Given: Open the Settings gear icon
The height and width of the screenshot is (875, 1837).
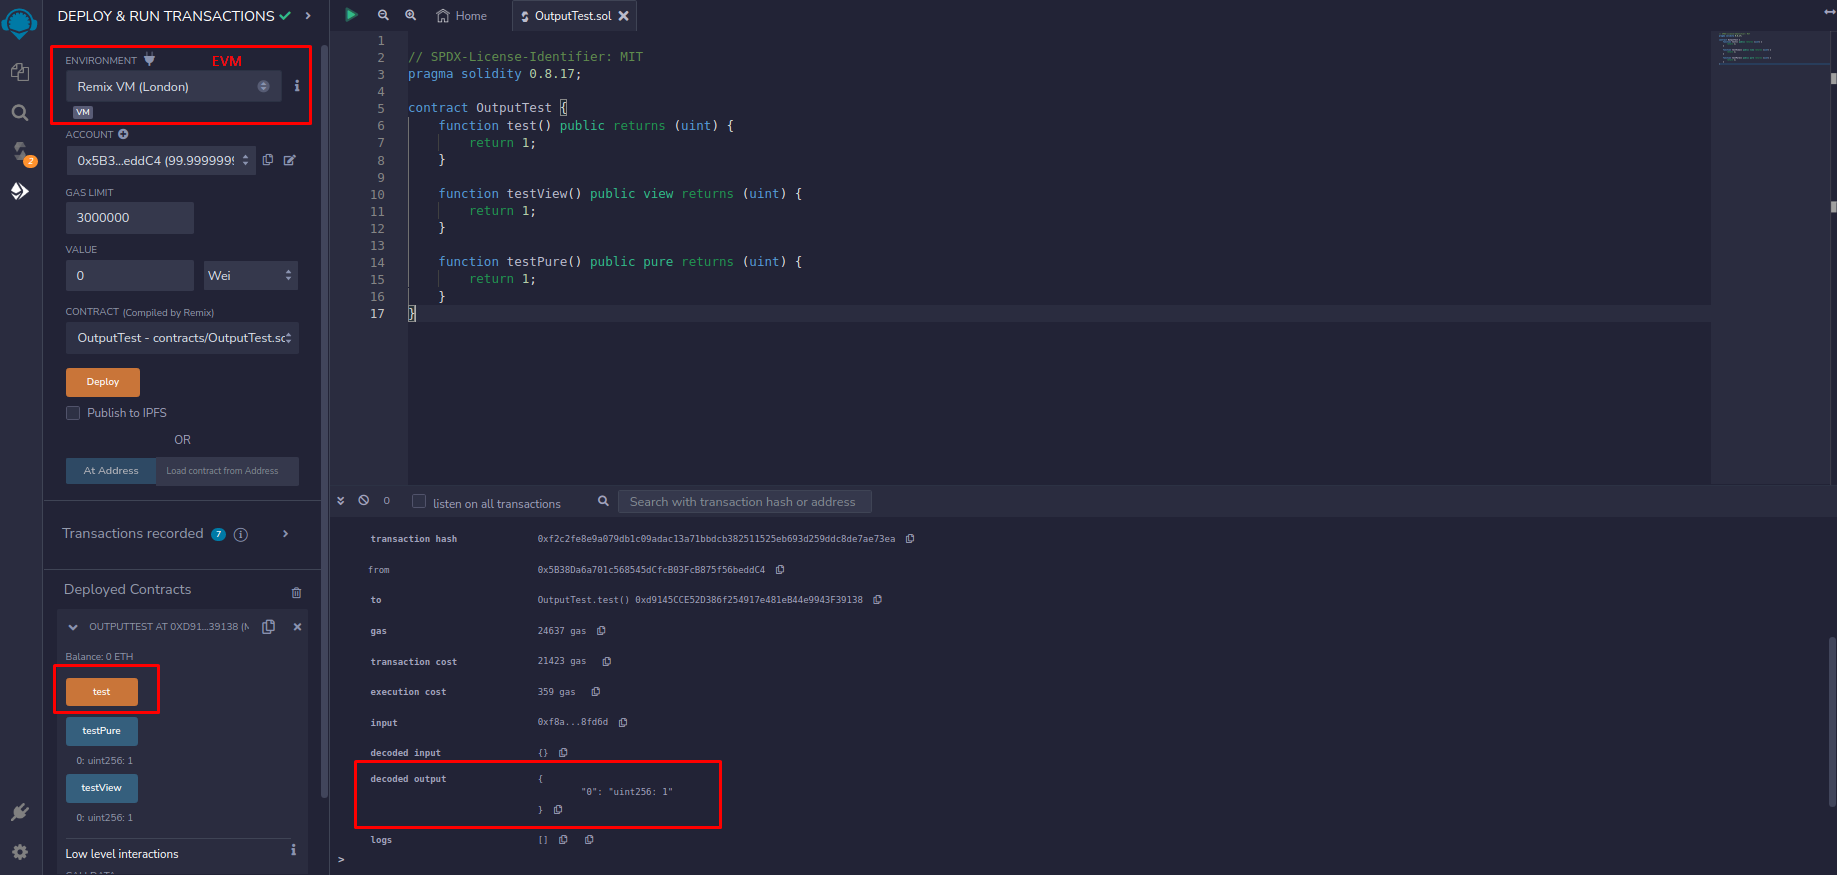Looking at the screenshot, I should pyautogui.click(x=19, y=852).
